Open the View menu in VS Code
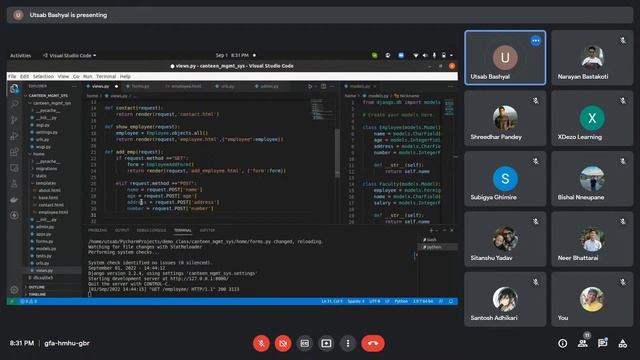 point(63,76)
